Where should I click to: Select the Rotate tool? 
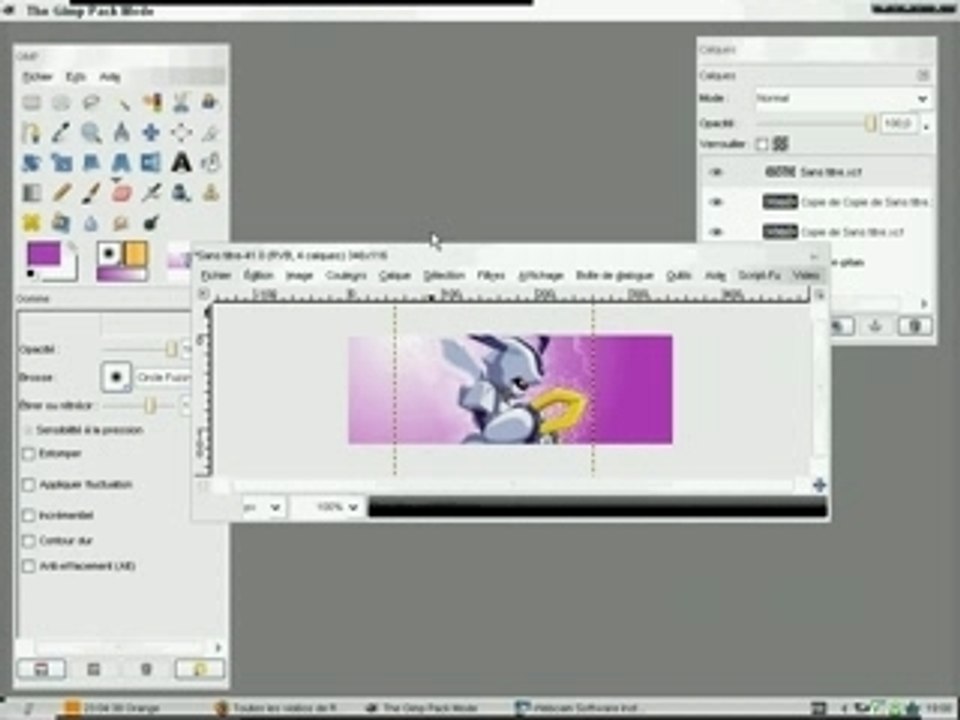pos(31,163)
